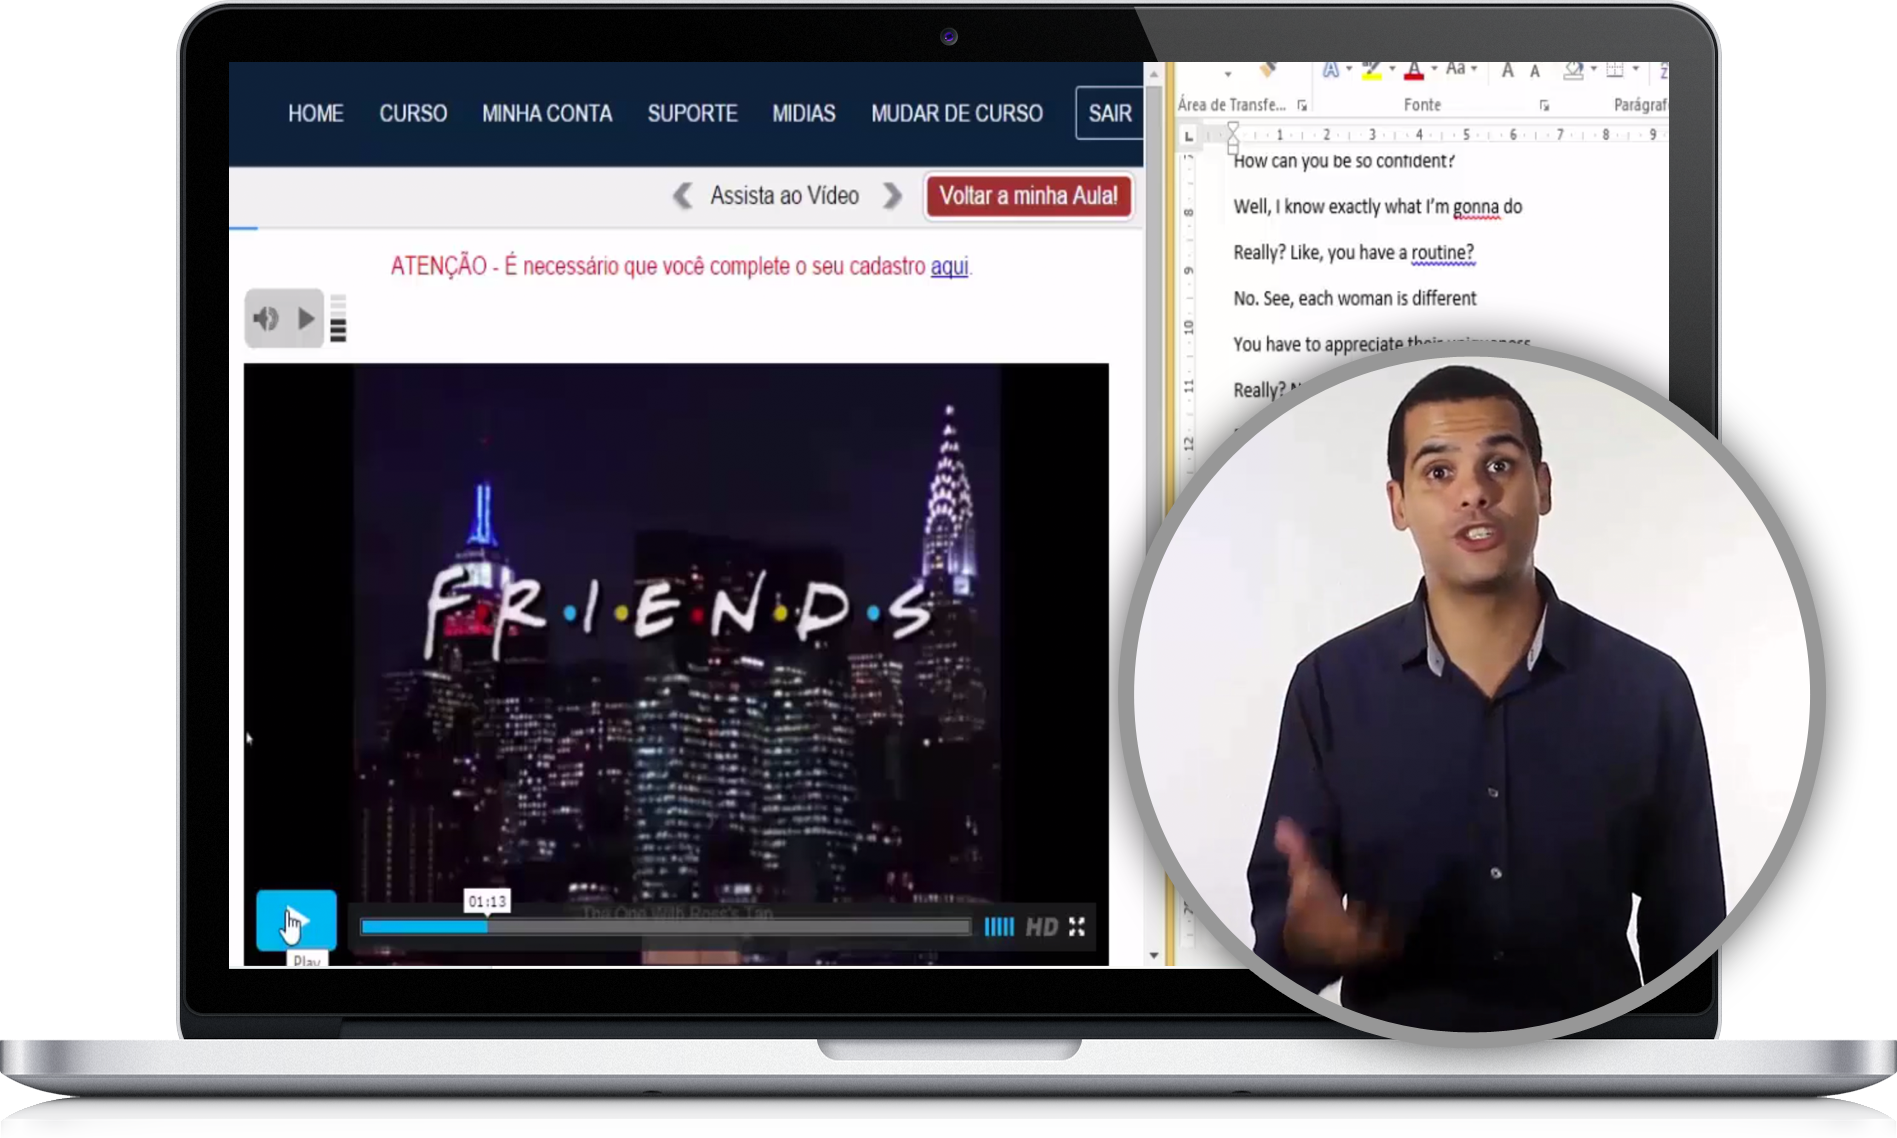The width and height of the screenshot is (1897, 1138).
Task: Click the indent marker on Word ruler
Action: 1233,137
